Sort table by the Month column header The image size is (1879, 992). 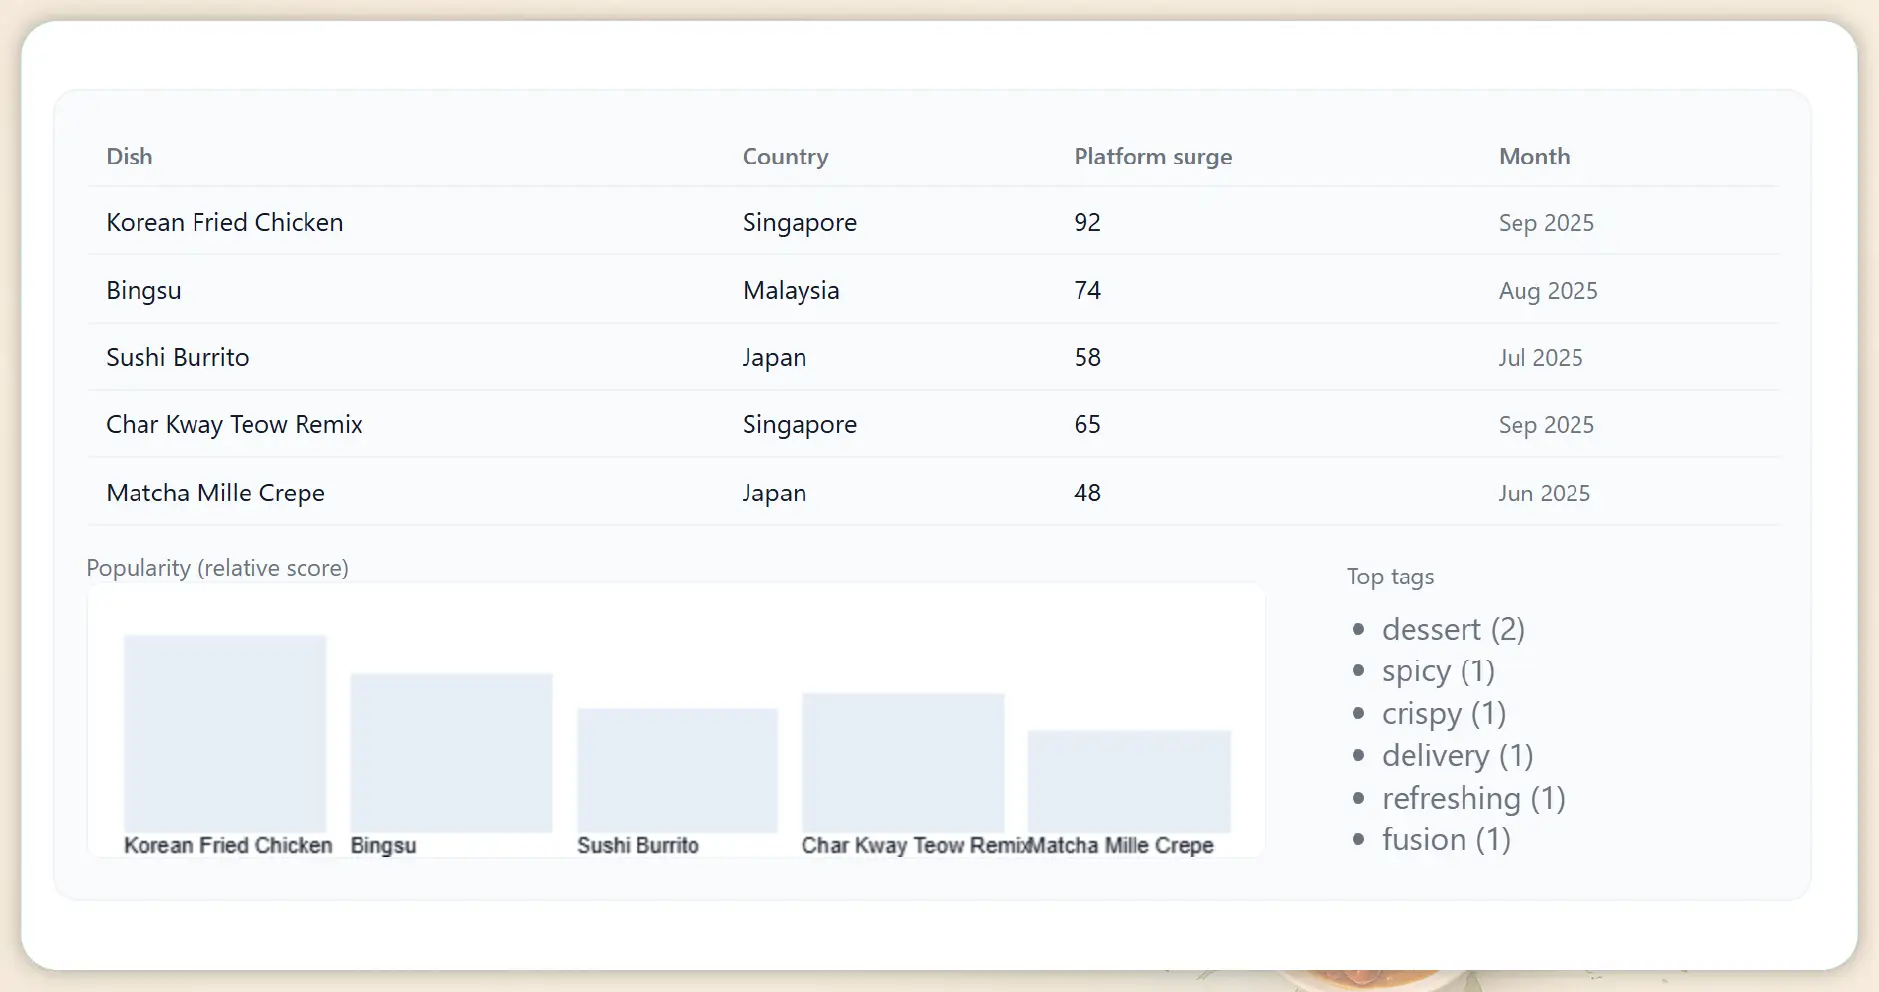pos(1534,156)
